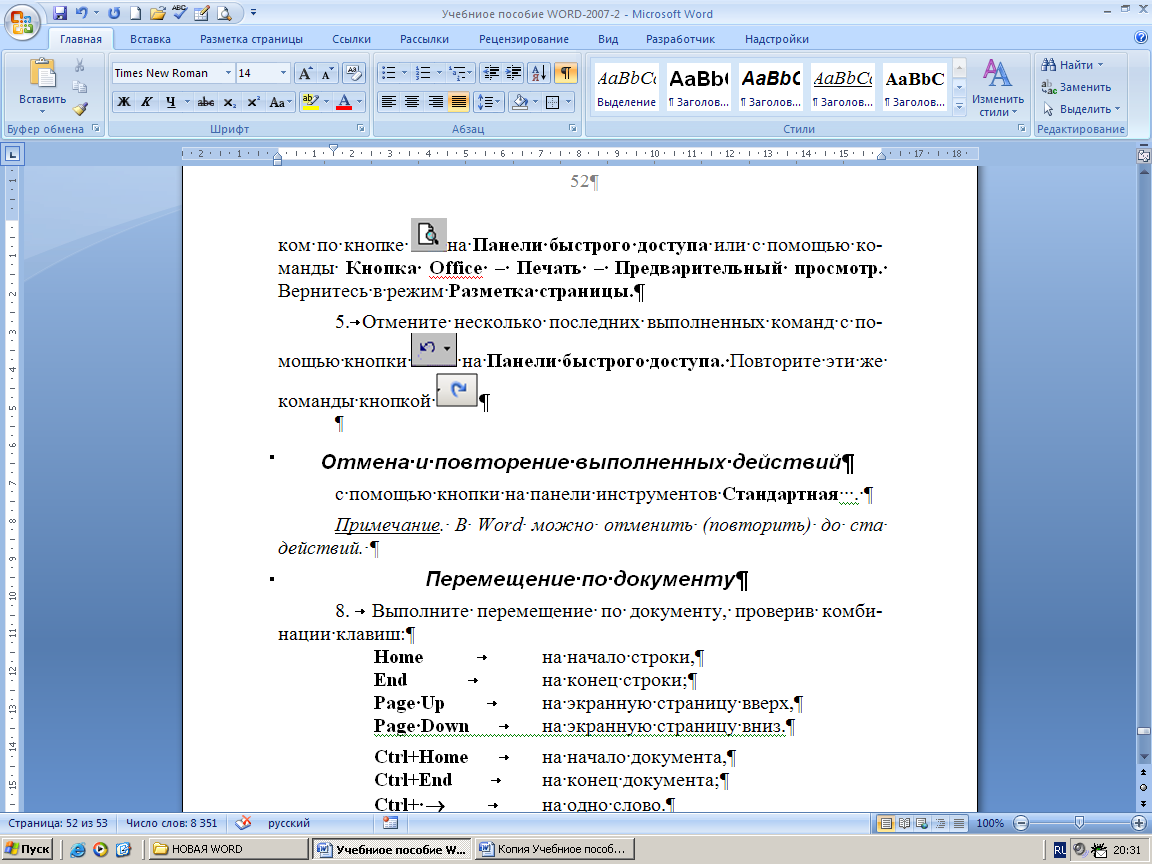Activate Format Painter brush
The width and height of the screenshot is (1152, 864).
[80, 109]
